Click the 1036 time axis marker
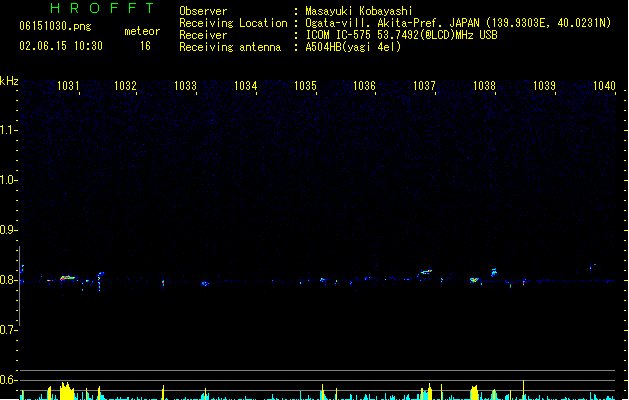Screen dimensions: 629x400 [x=364, y=86]
